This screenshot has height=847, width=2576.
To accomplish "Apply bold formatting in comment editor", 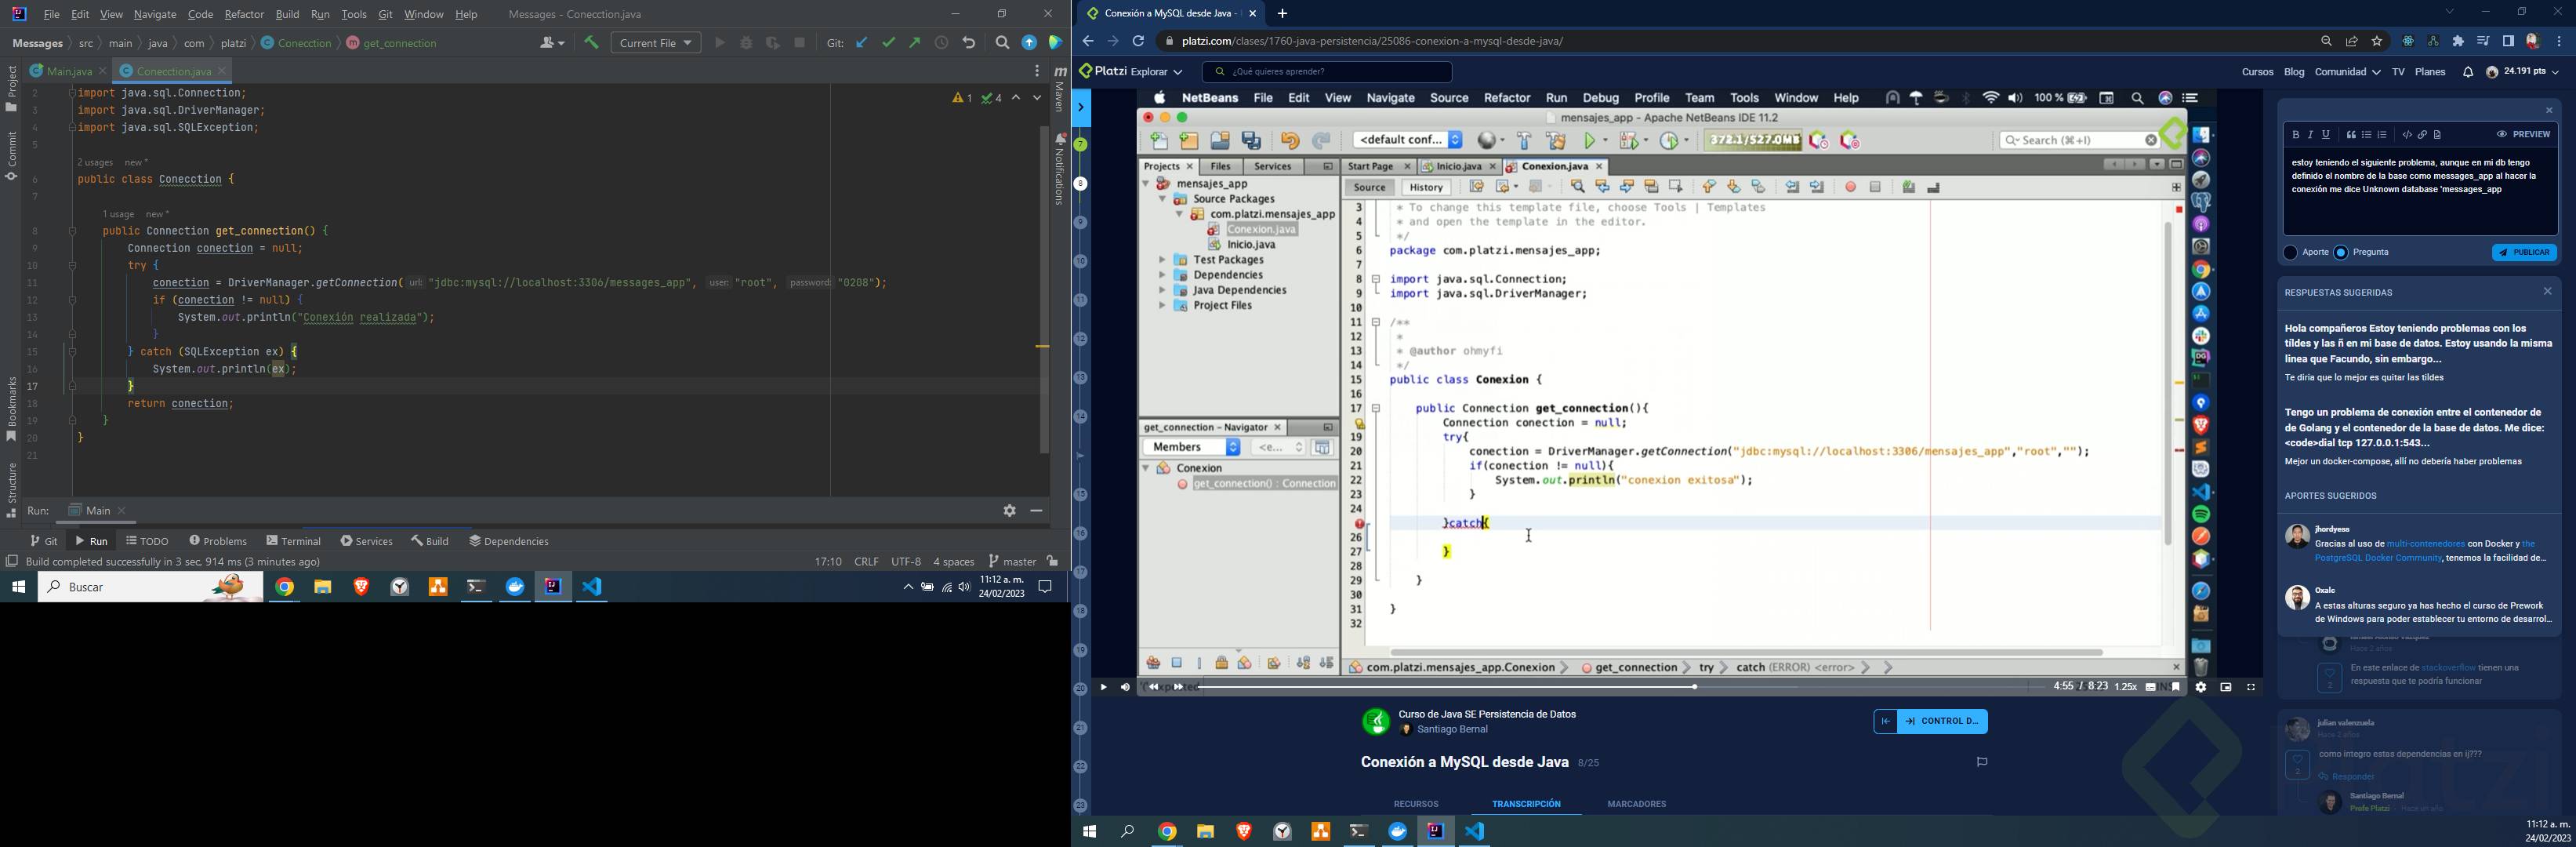I will click(x=2296, y=135).
